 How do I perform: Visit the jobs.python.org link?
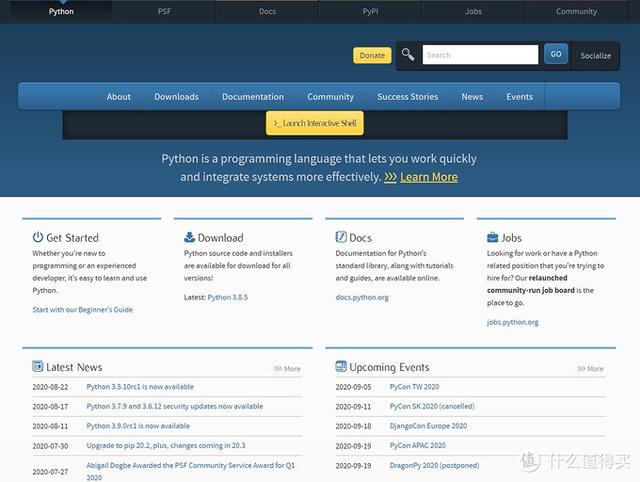(x=513, y=322)
